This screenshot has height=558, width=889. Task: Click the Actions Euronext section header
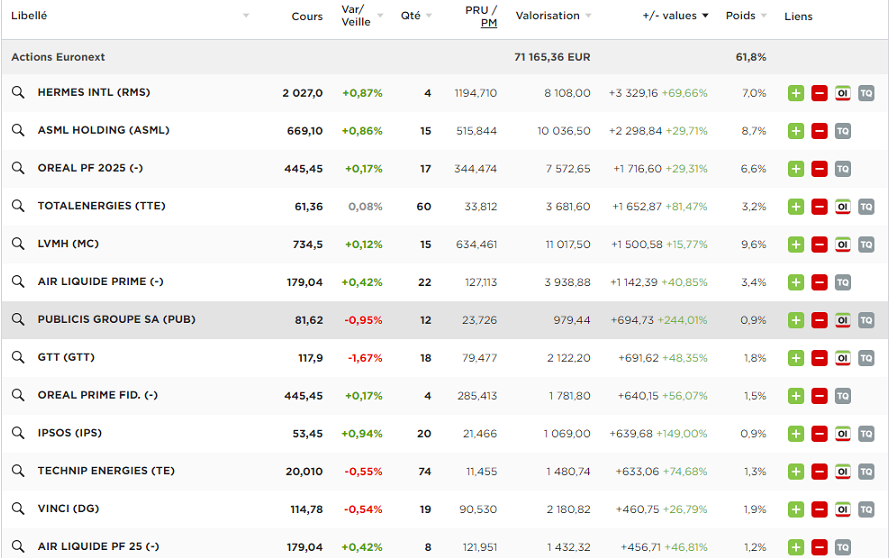[58, 57]
